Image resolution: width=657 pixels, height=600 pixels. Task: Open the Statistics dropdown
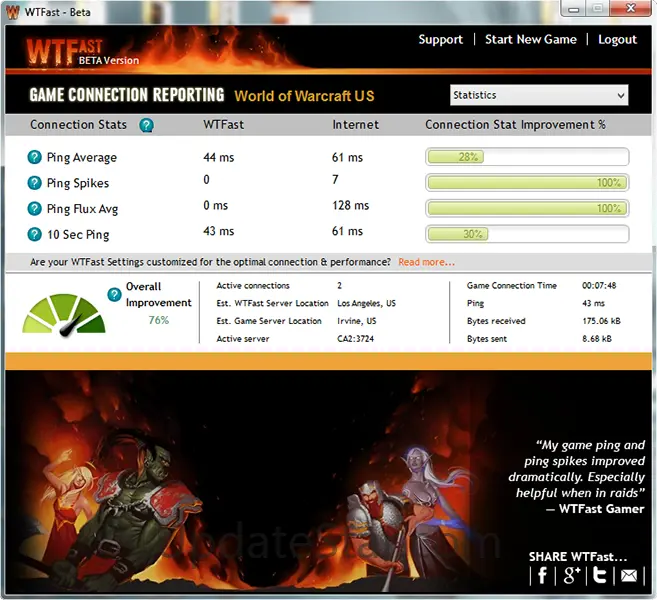(x=539, y=95)
